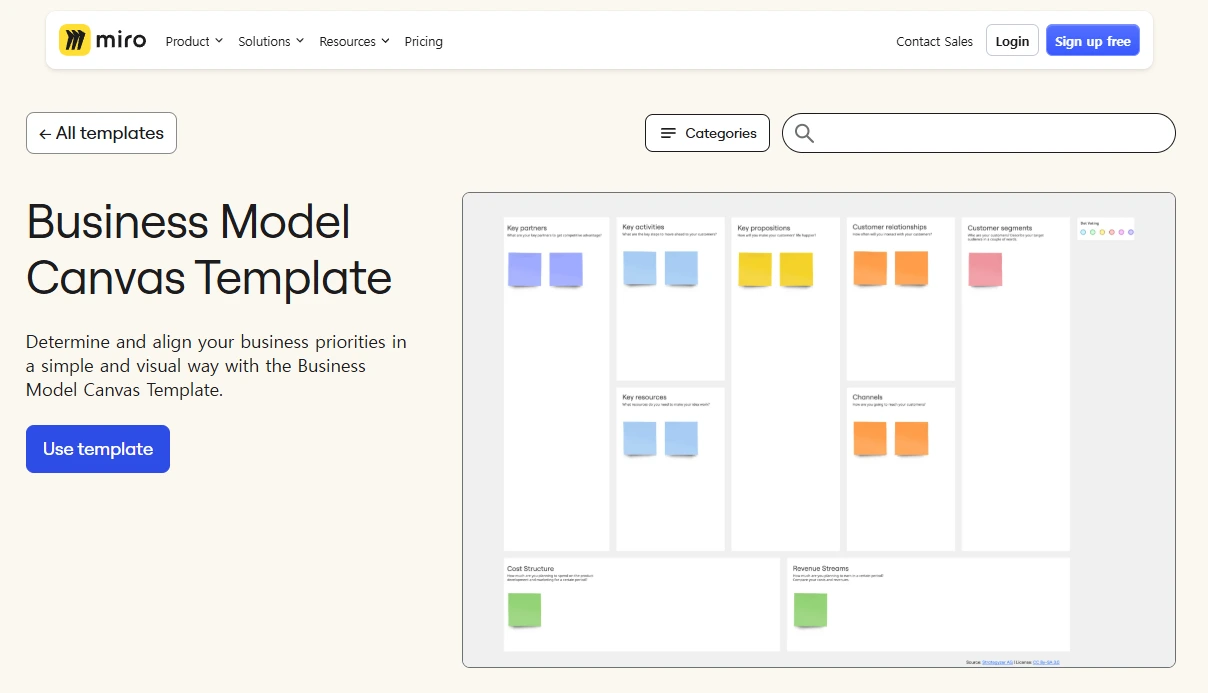Click the Cost Structure heading in the preview
The image size is (1208, 693).
pos(530,568)
